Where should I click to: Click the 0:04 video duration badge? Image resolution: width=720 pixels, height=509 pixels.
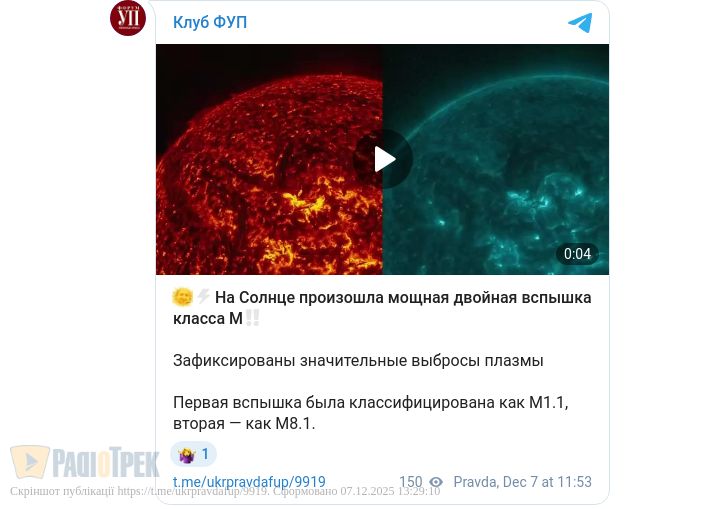[x=577, y=254]
